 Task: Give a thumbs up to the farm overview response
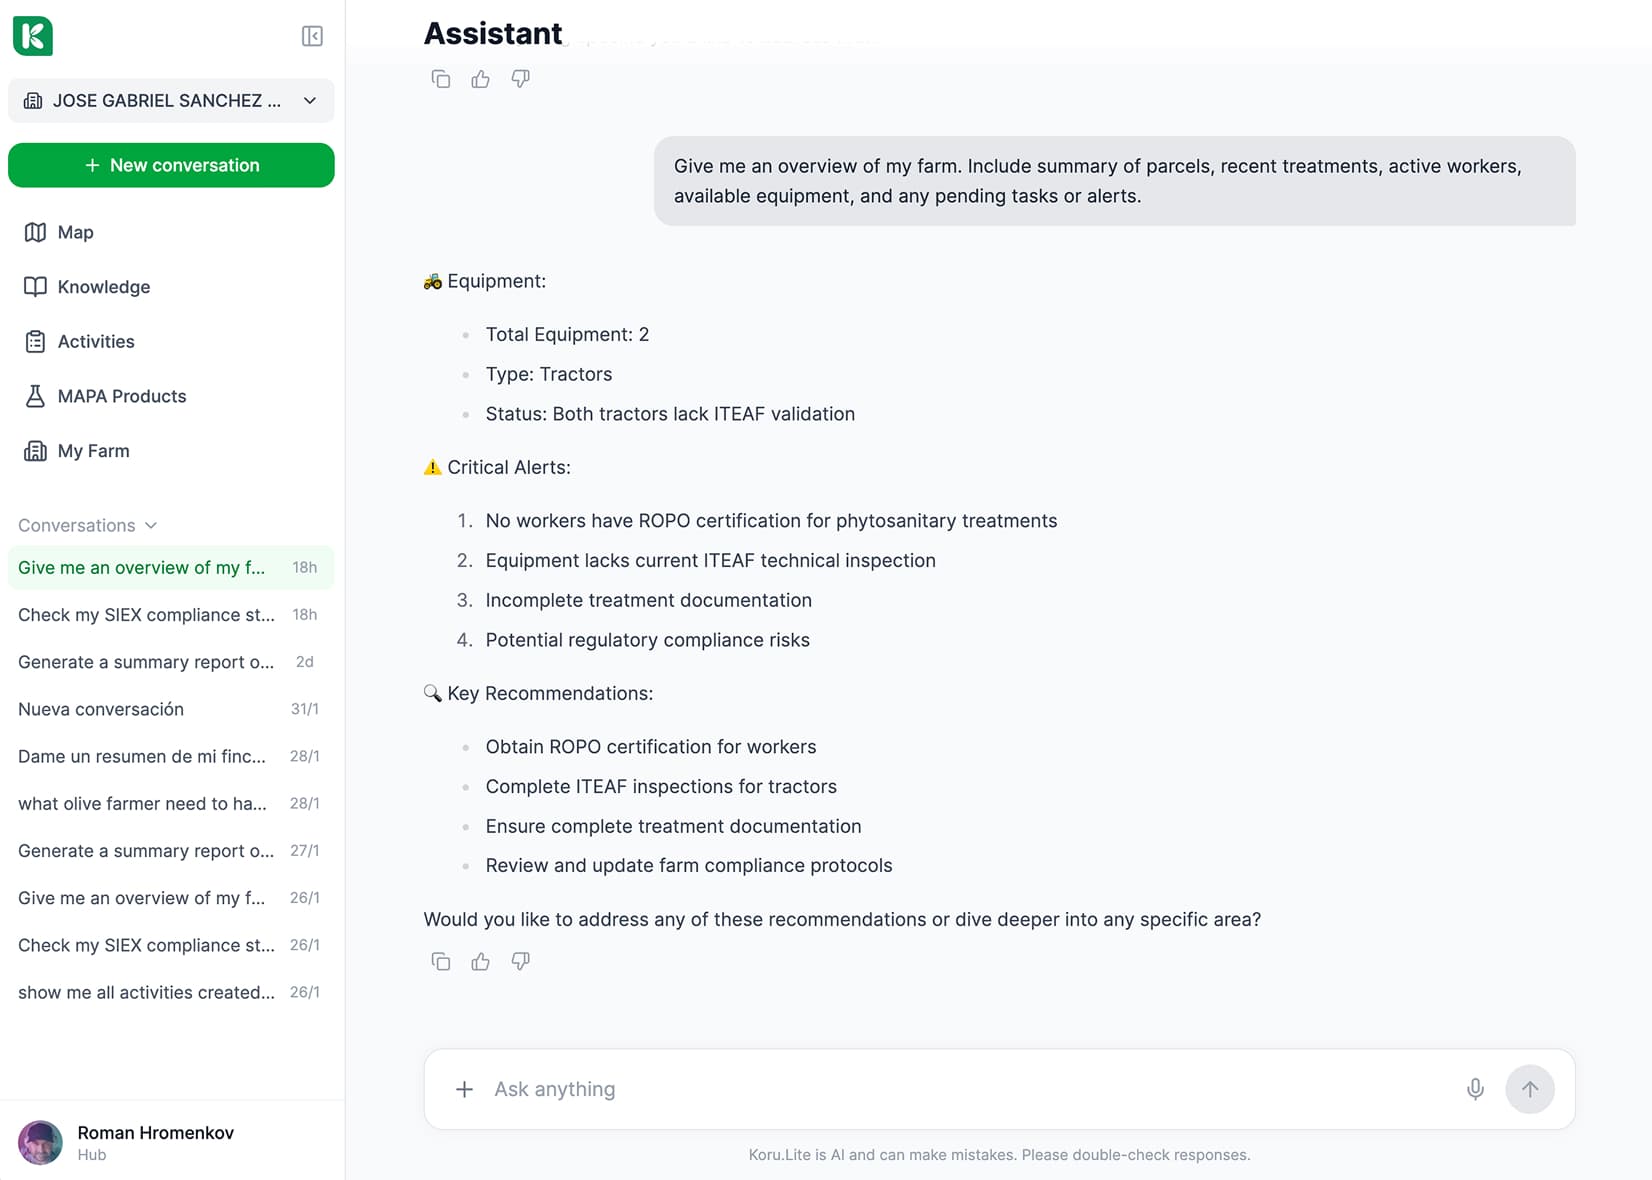(x=480, y=961)
